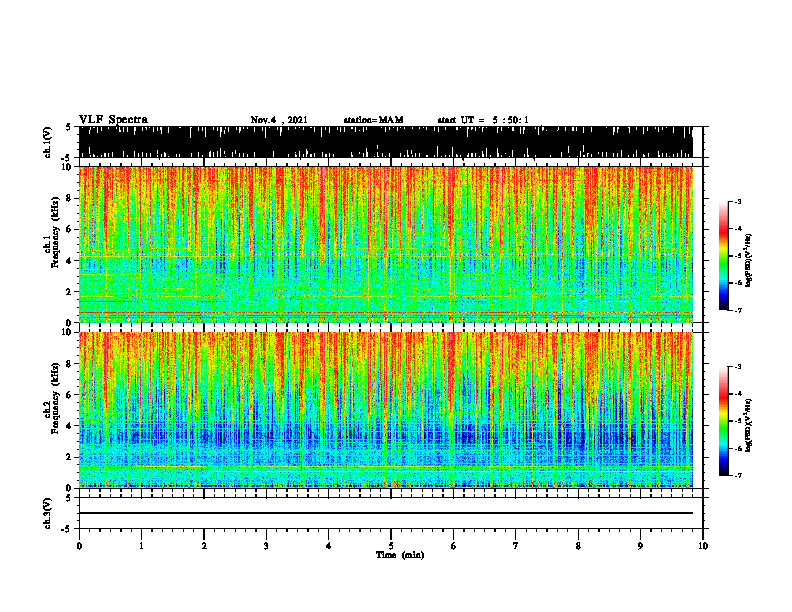Click the ch.1 color bar log(PSD) label
The height and width of the screenshot is (612, 792).
click(749, 260)
